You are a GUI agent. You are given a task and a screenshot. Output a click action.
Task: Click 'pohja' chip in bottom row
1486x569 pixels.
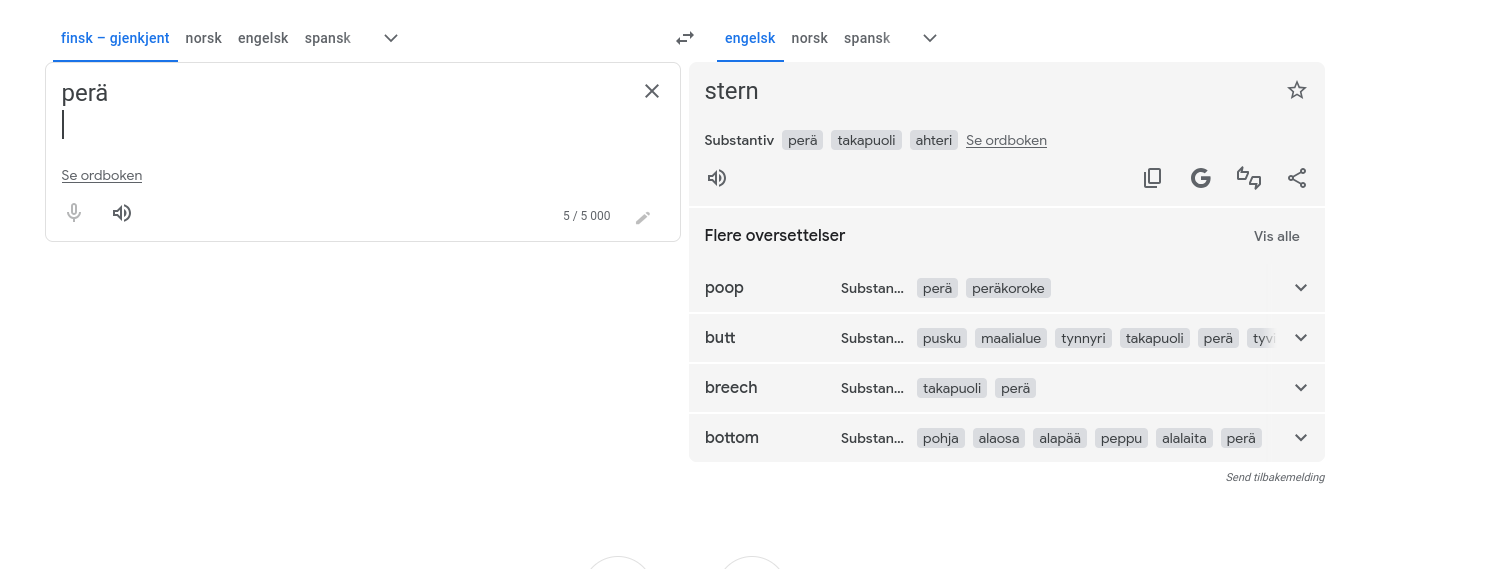tap(941, 438)
